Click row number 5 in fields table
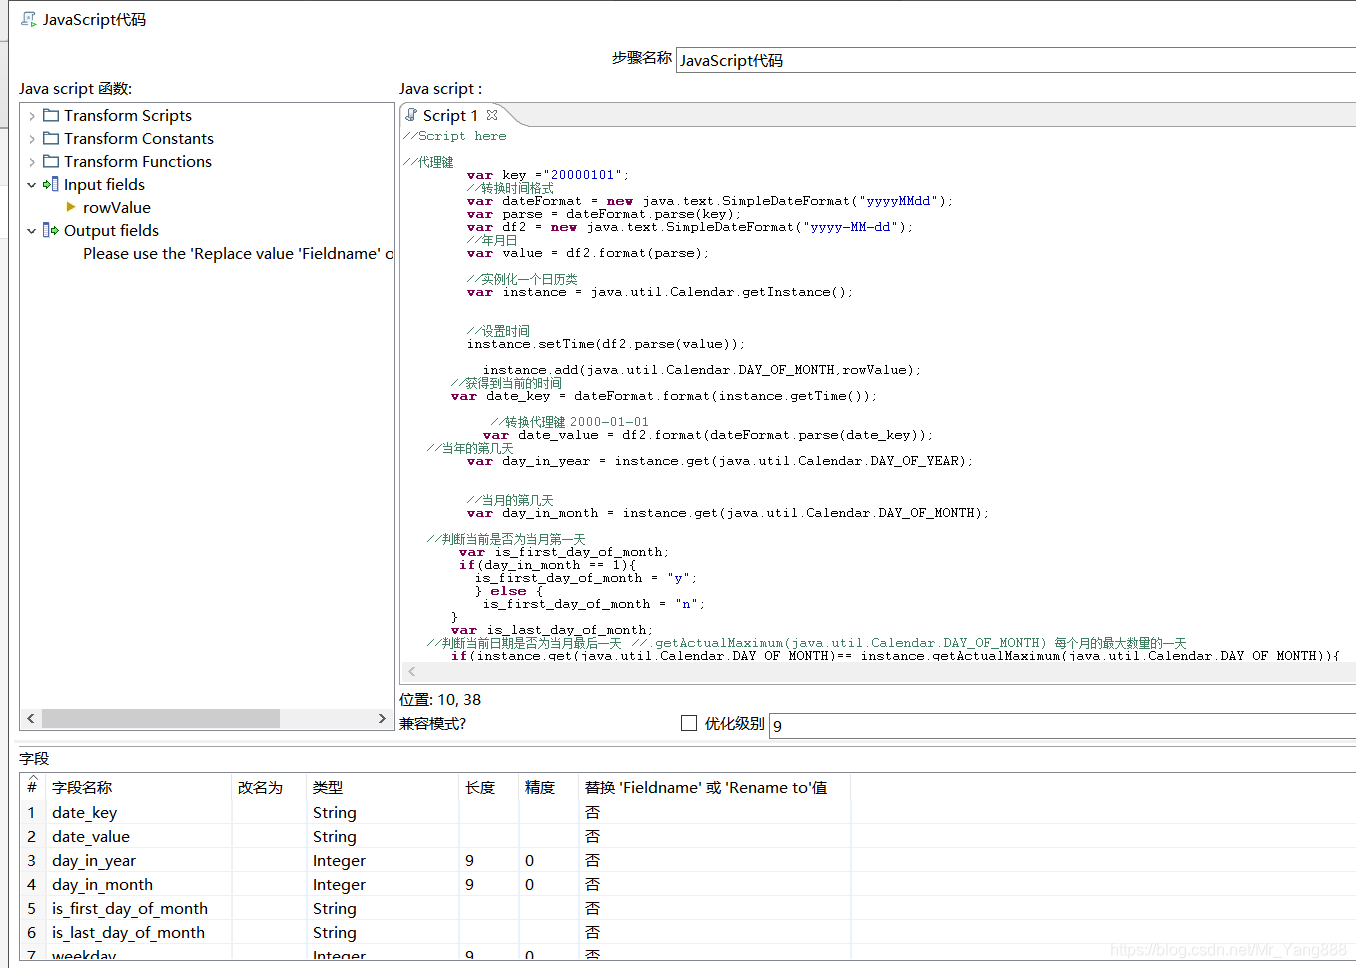The image size is (1356, 968). pyautogui.click(x=32, y=909)
